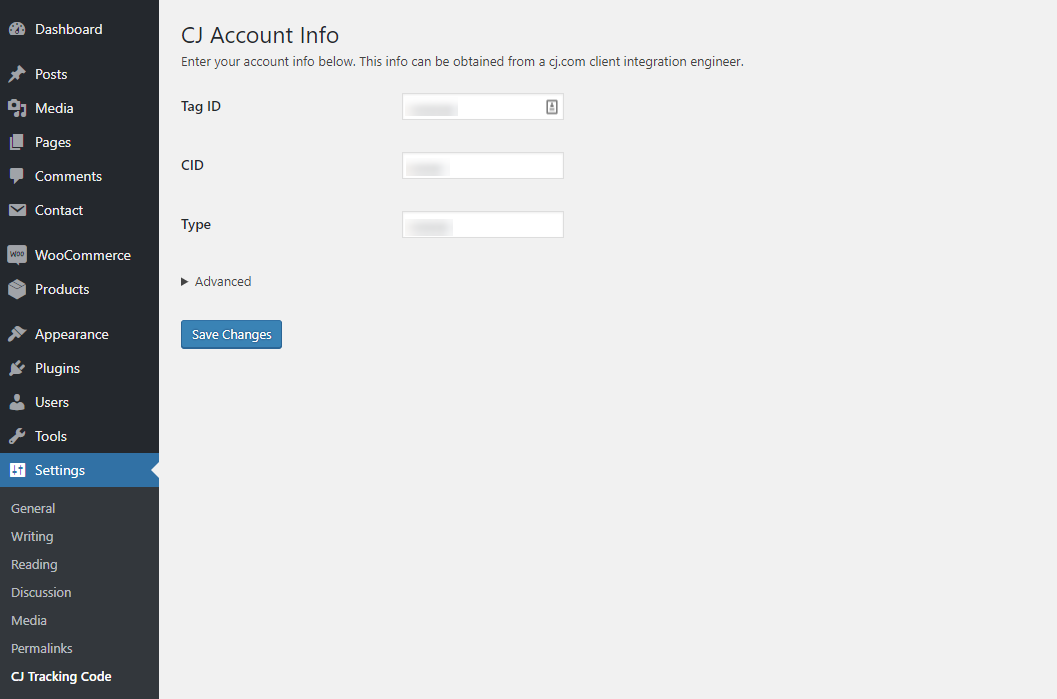Click the Tools wrench icon

(x=17, y=437)
